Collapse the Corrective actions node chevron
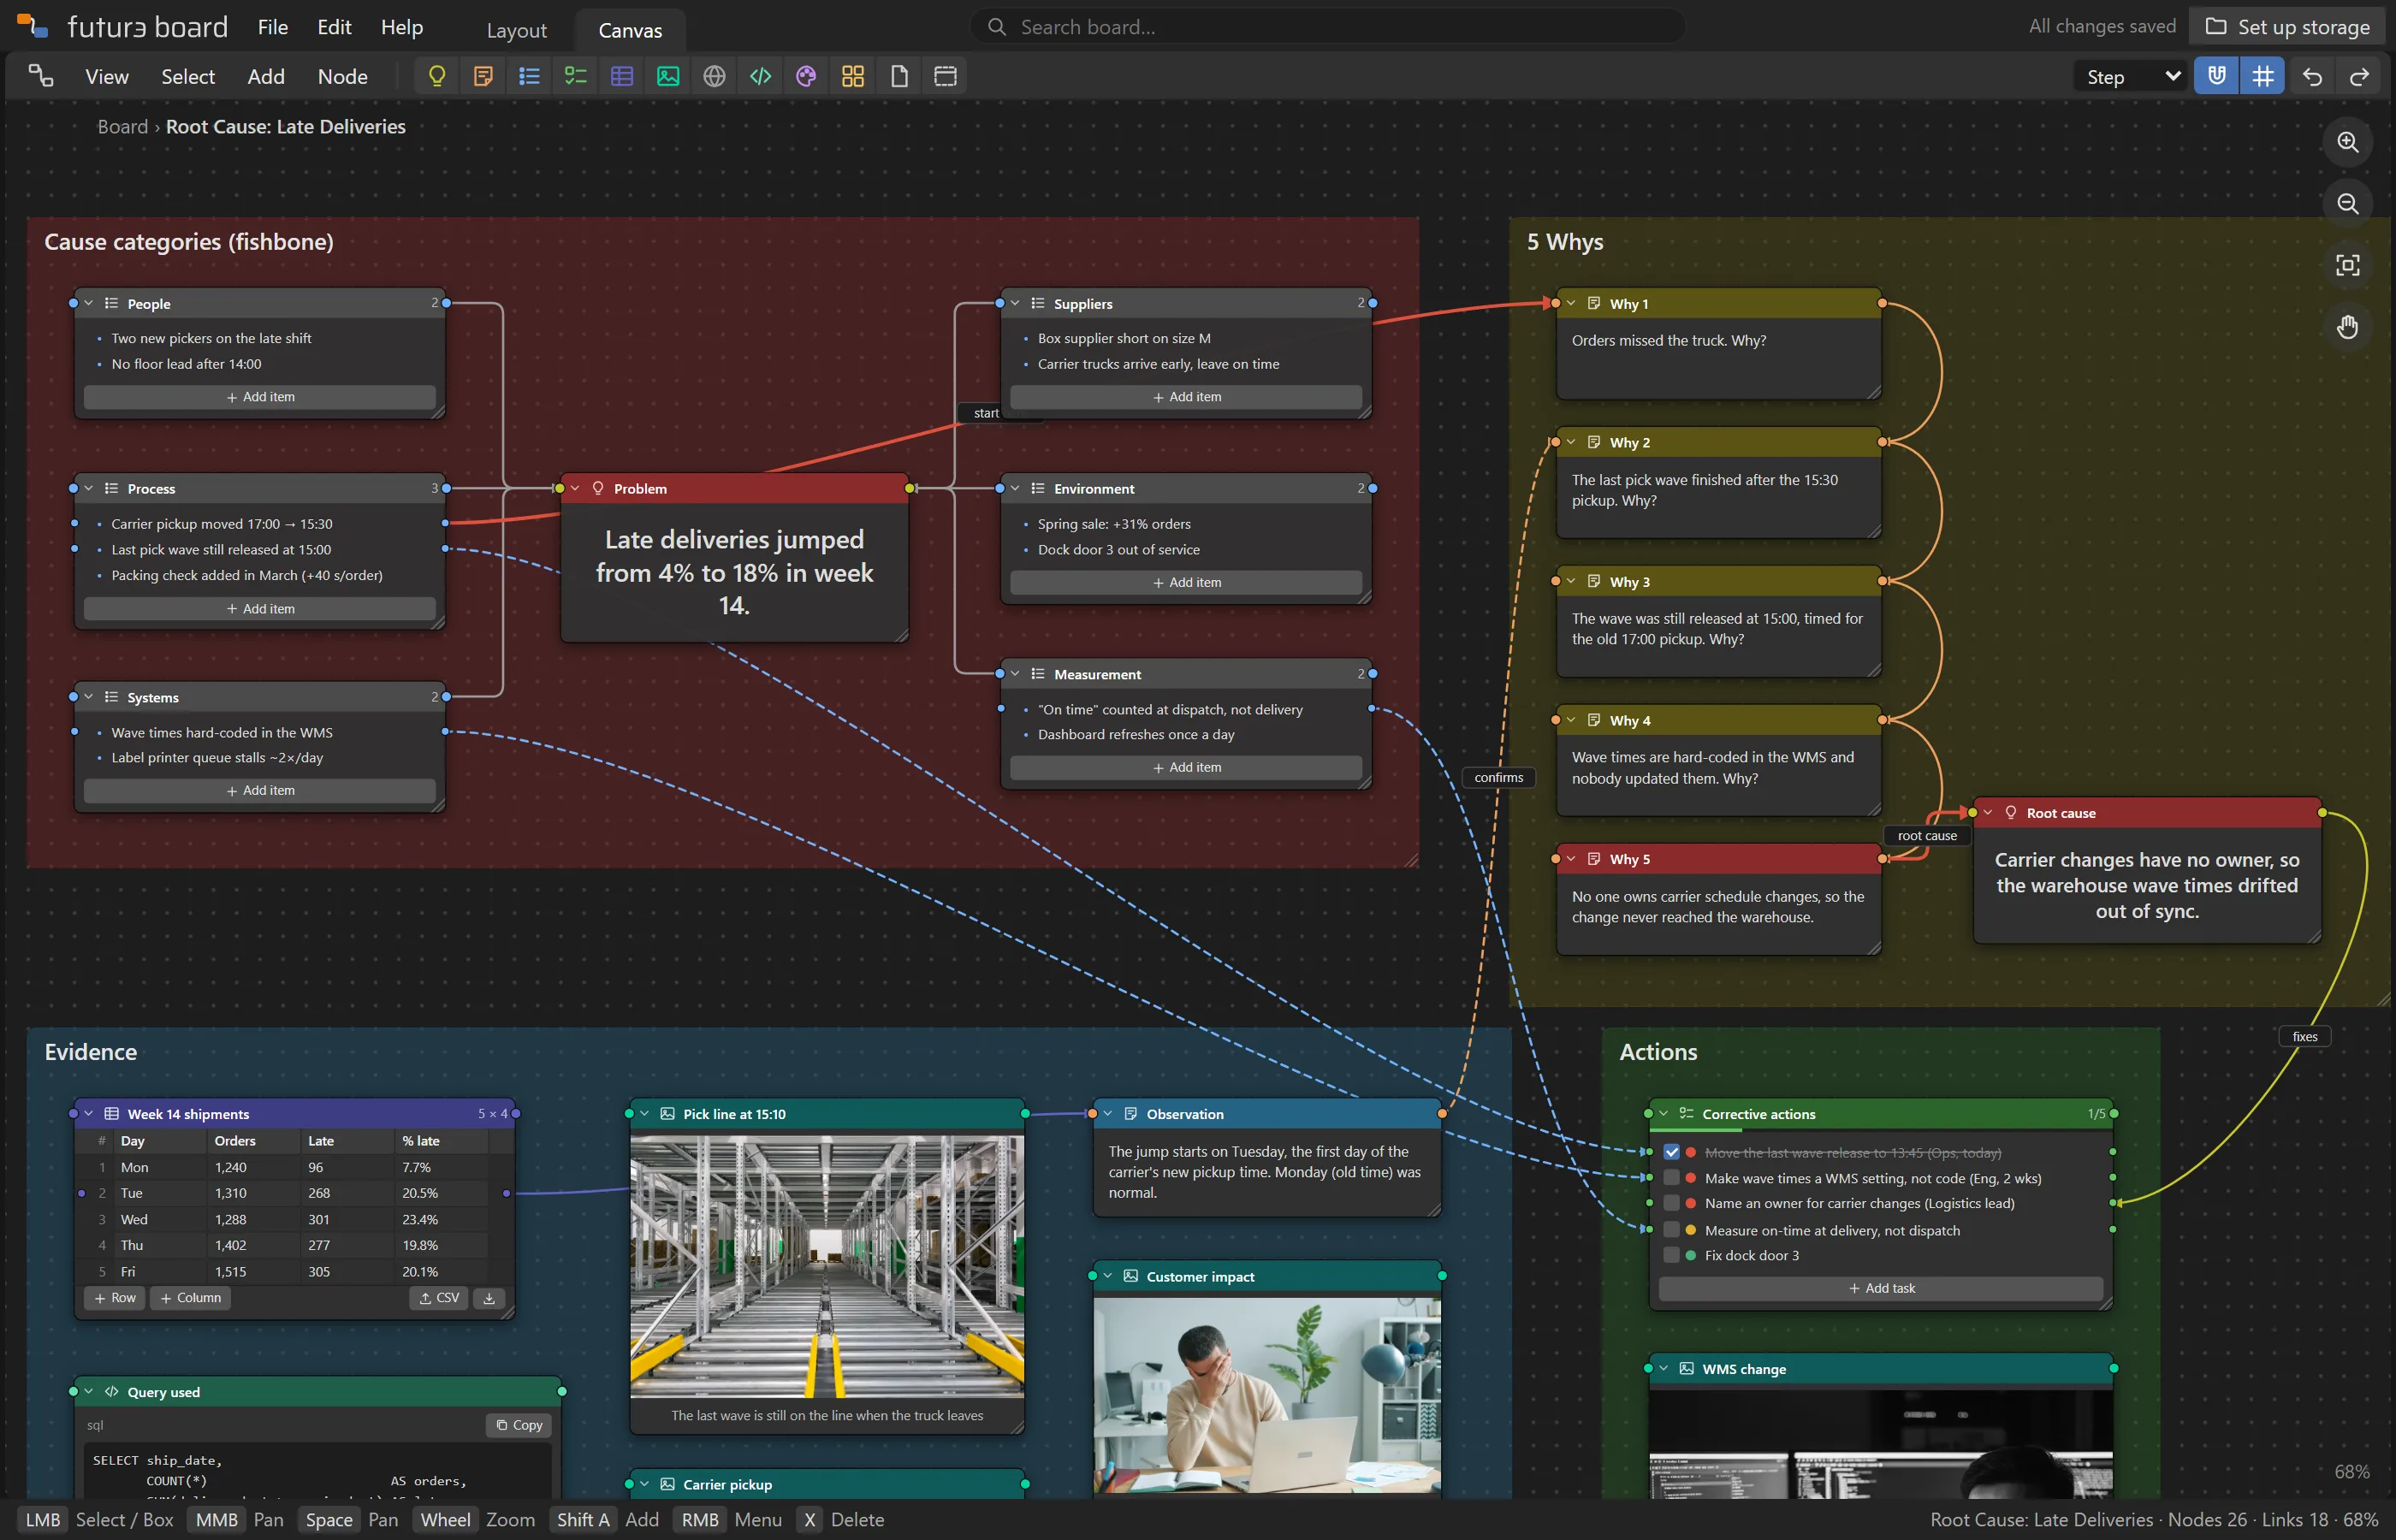Image resolution: width=2396 pixels, height=1540 pixels. 1664,1113
